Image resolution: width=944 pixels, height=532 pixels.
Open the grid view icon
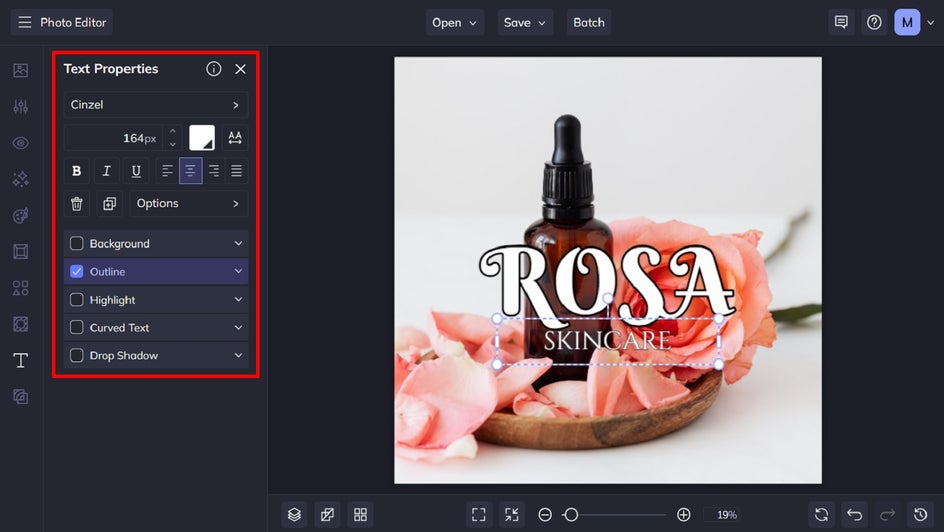[x=360, y=515]
